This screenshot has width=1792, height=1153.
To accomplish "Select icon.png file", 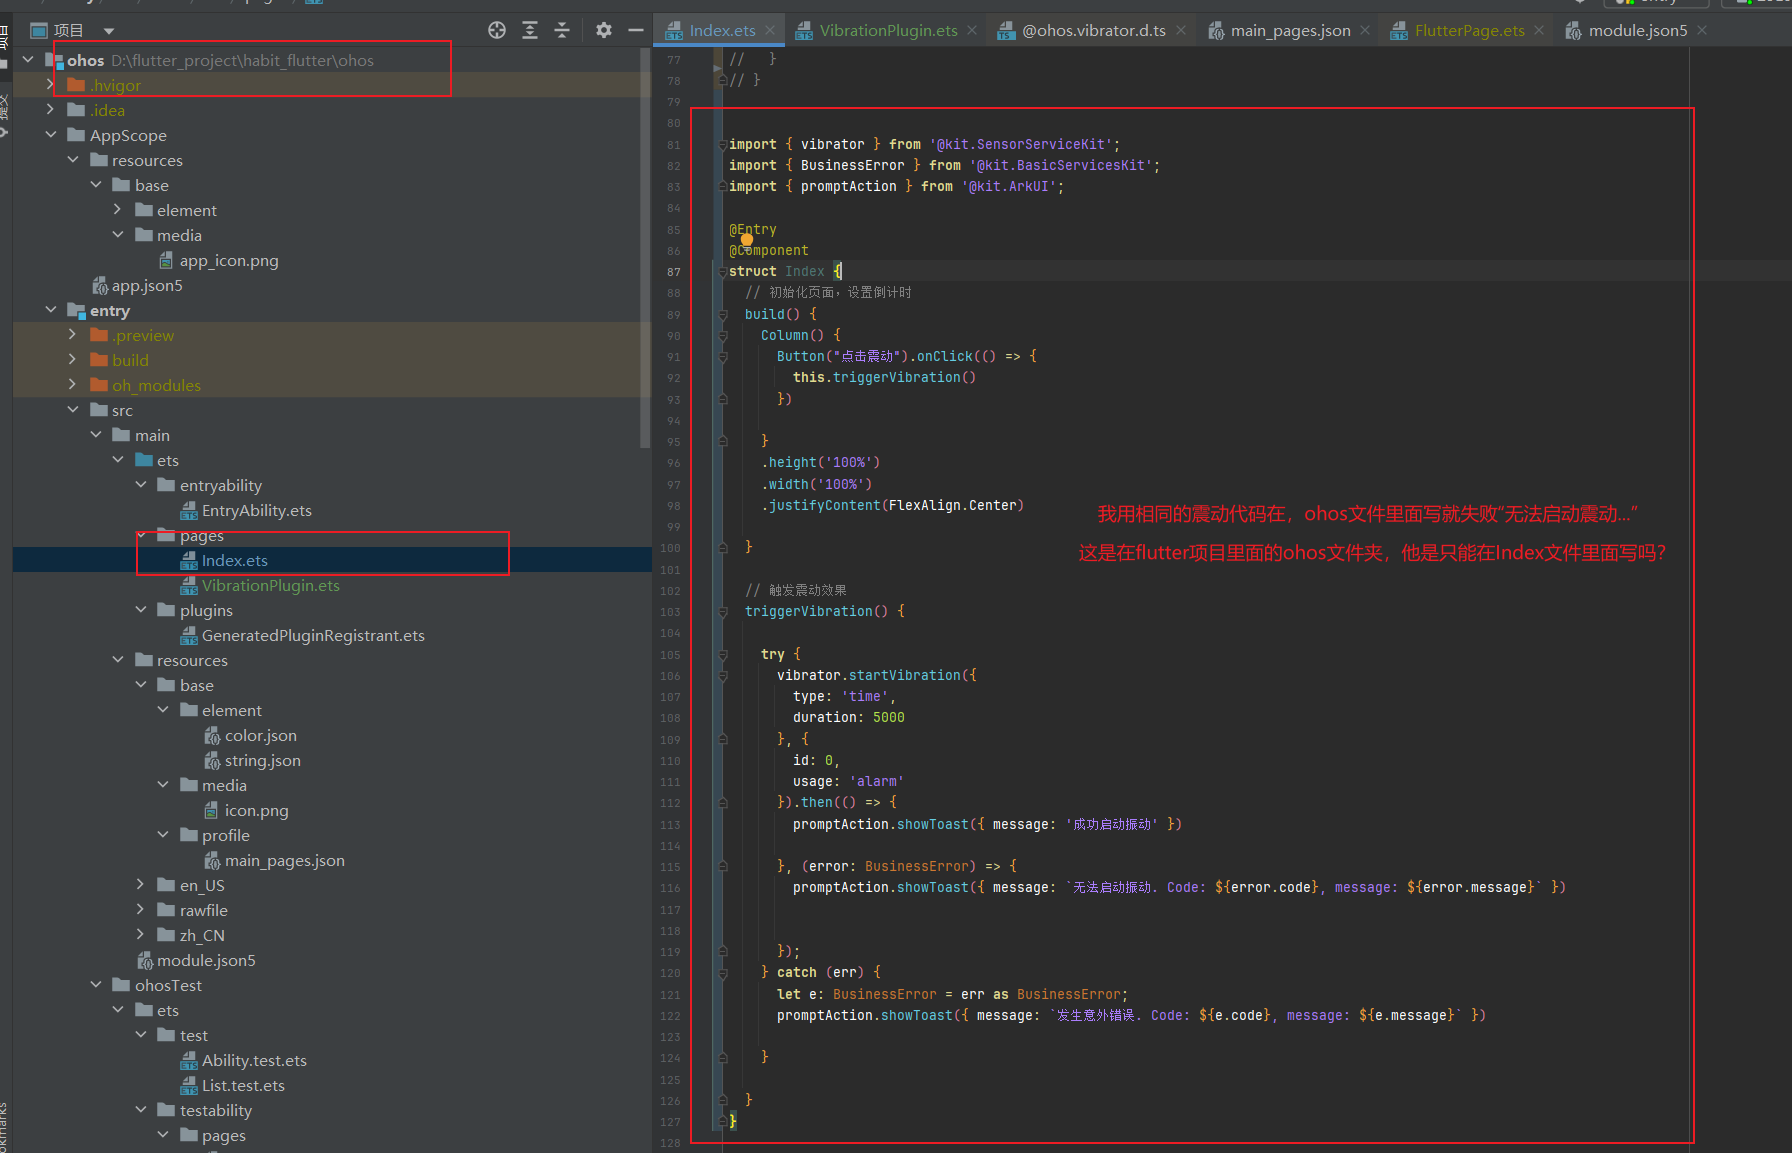I will (x=256, y=810).
